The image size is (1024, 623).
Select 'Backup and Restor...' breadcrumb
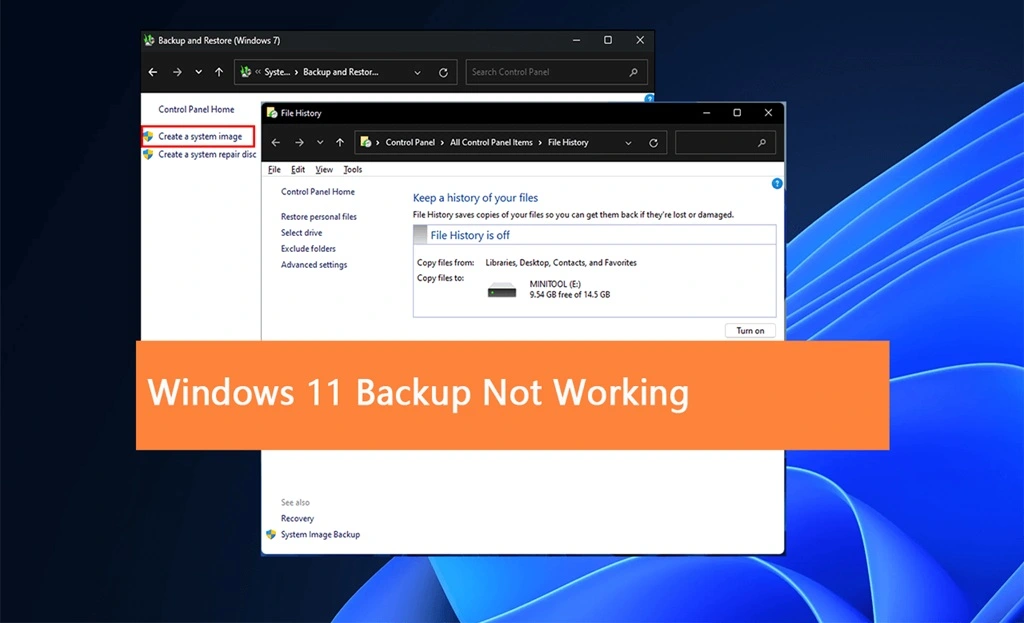click(x=340, y=72)
